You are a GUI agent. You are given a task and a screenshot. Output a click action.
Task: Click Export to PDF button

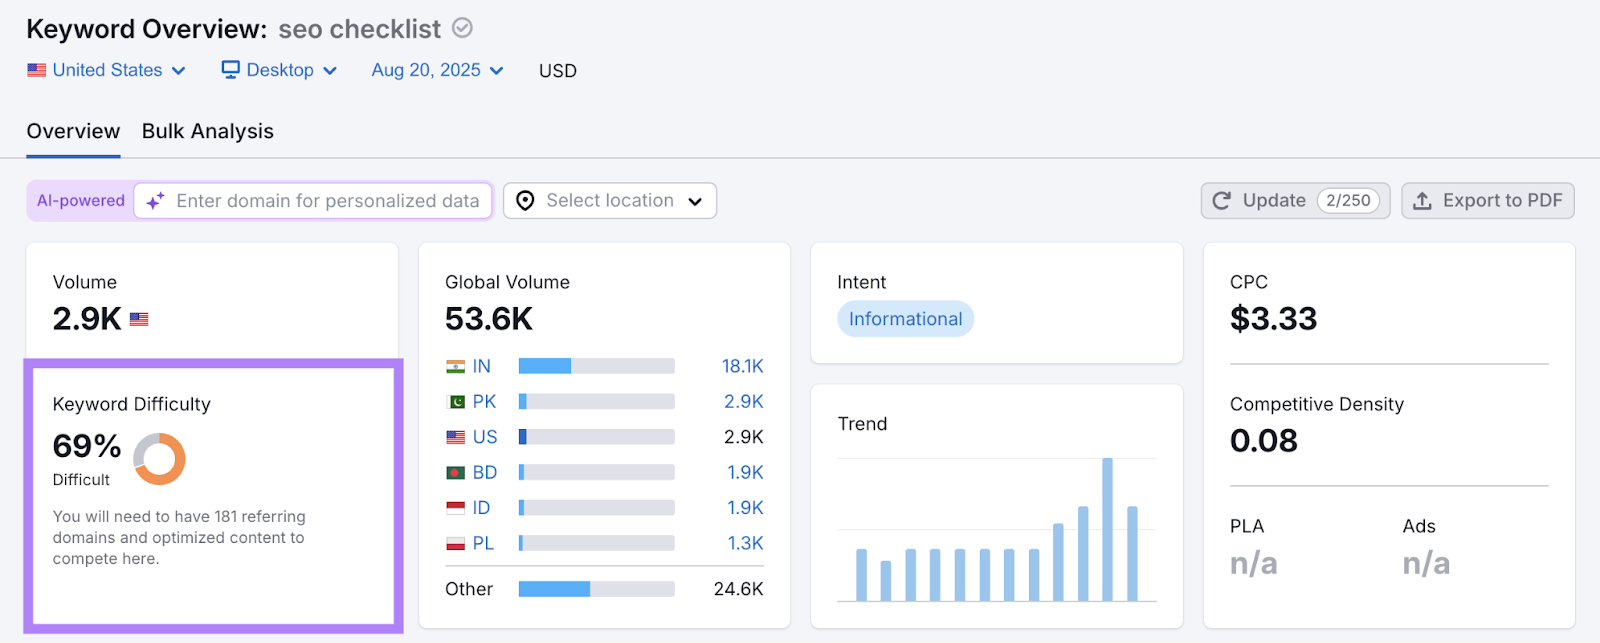[x=1487, y=201]
